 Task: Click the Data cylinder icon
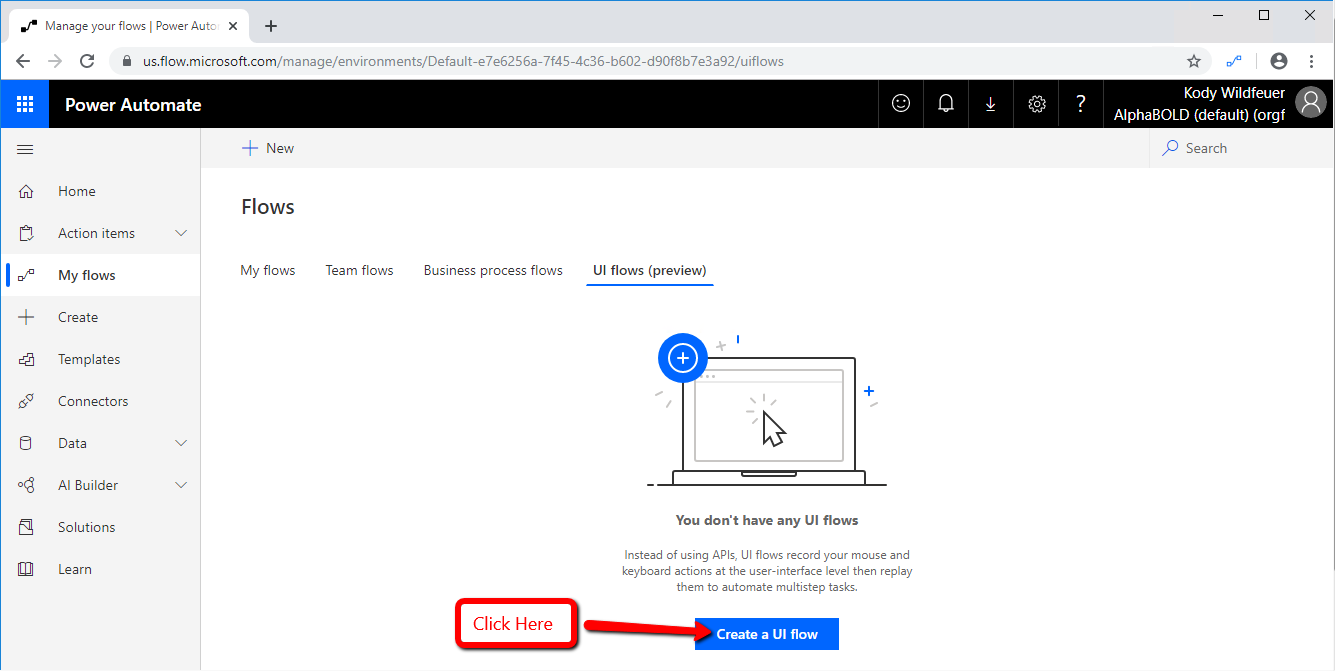click(x=26, y=443)
